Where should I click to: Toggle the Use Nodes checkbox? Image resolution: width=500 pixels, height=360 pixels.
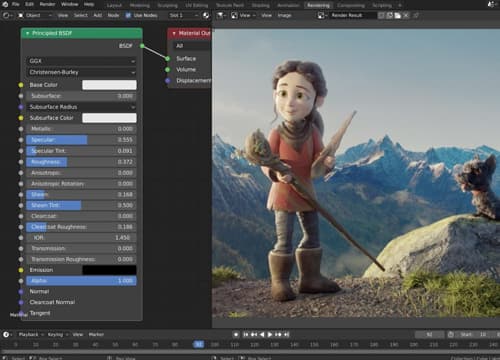[128, 15]
